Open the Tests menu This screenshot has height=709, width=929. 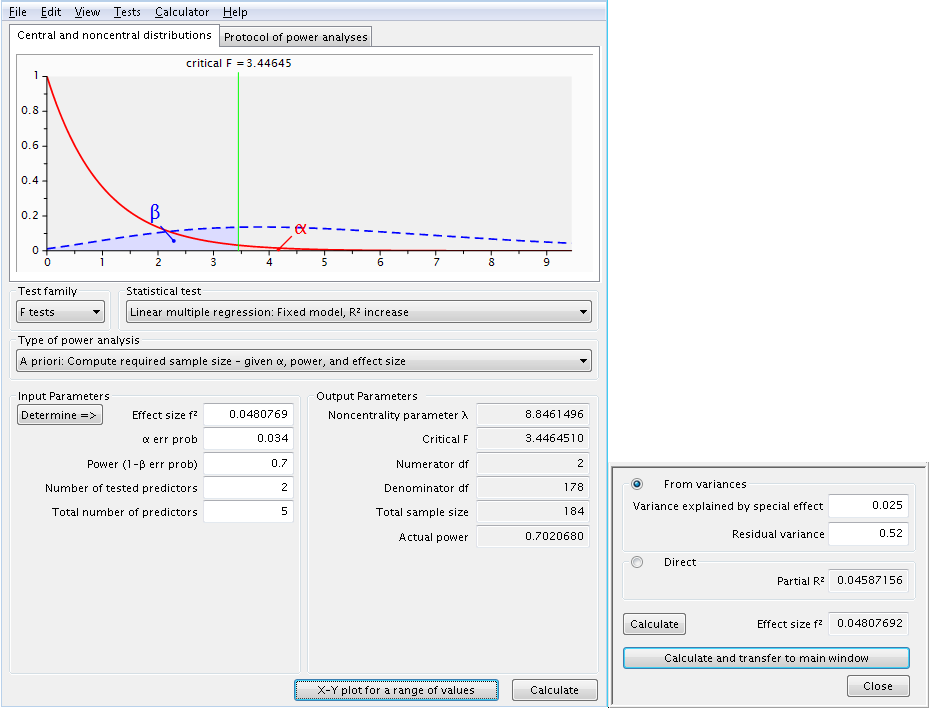(x=127, y=12)
